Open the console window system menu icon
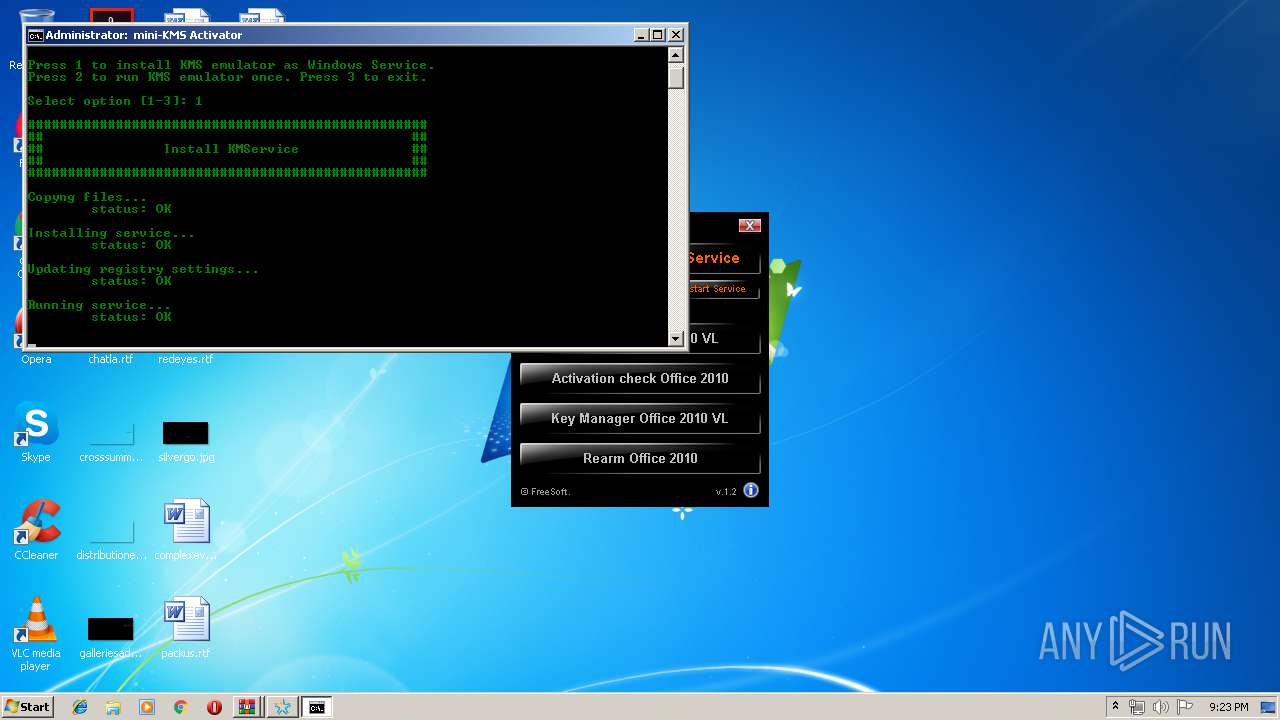This screenshot has width=1280, height=720. tap(36, 35)
